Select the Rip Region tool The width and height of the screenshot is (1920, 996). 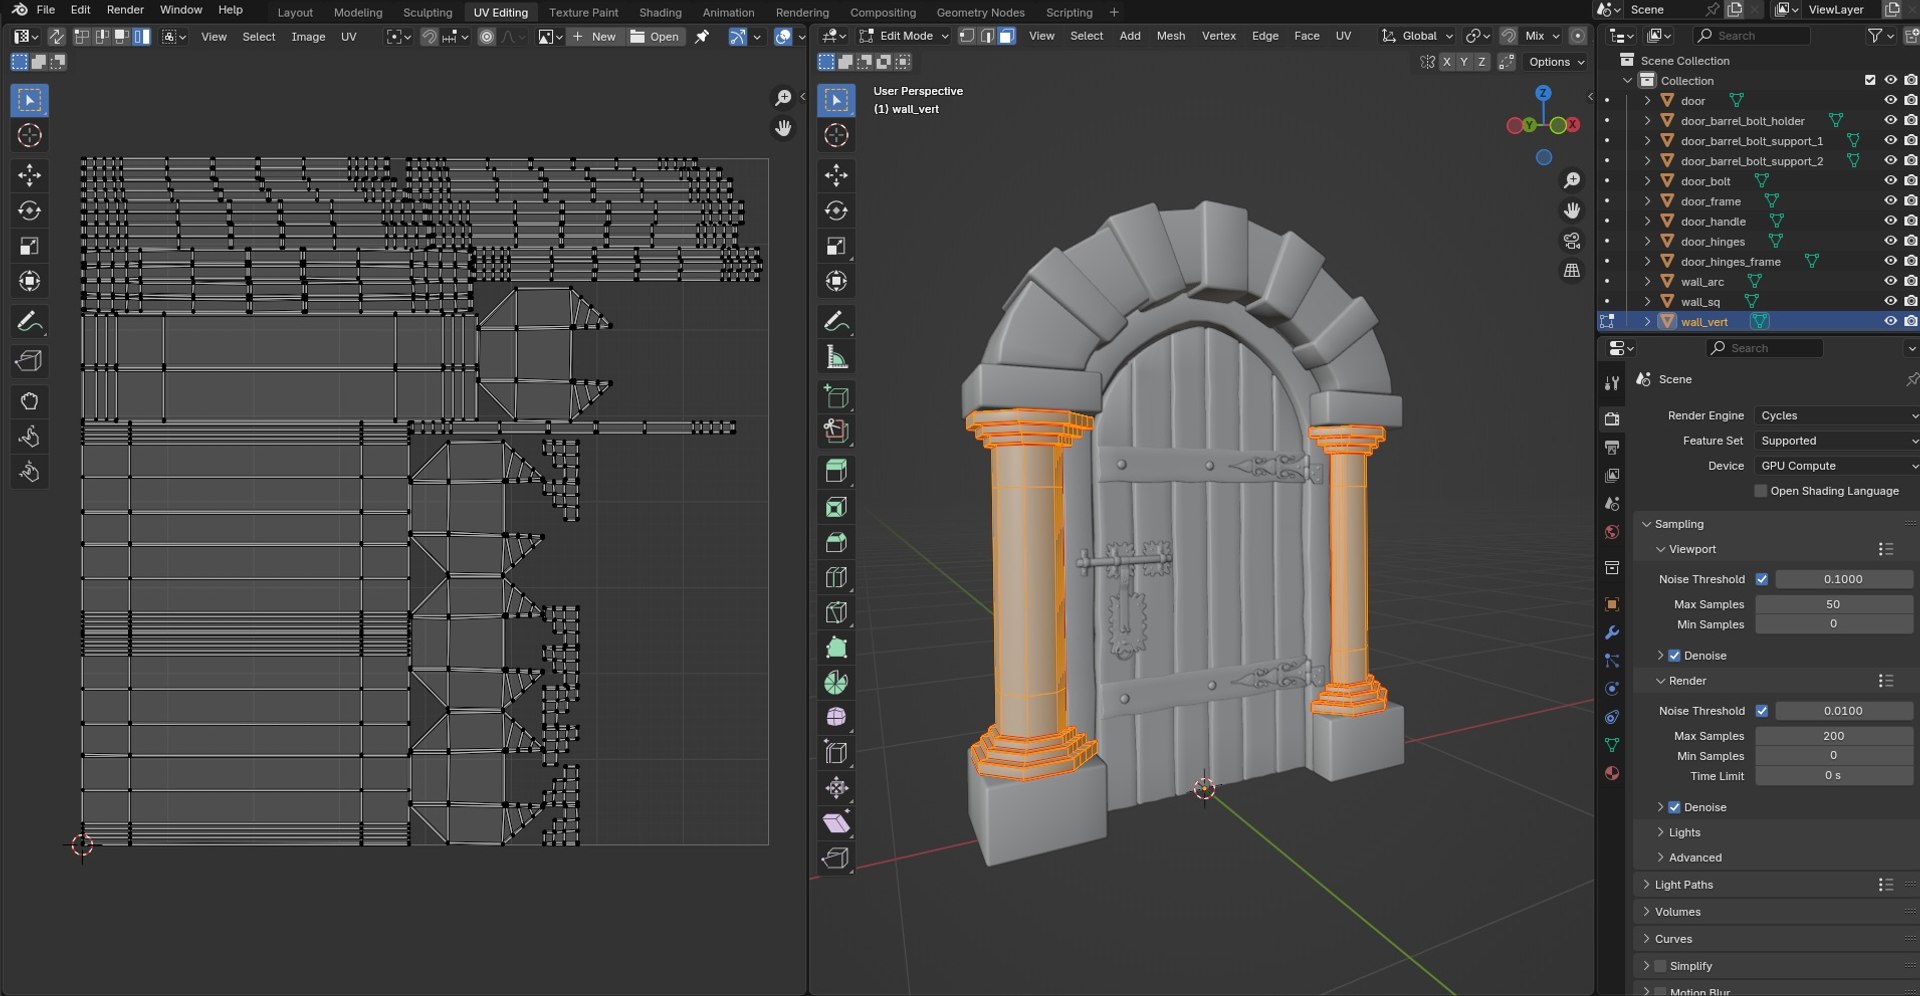pyautogui.click(x=837, y=858)
